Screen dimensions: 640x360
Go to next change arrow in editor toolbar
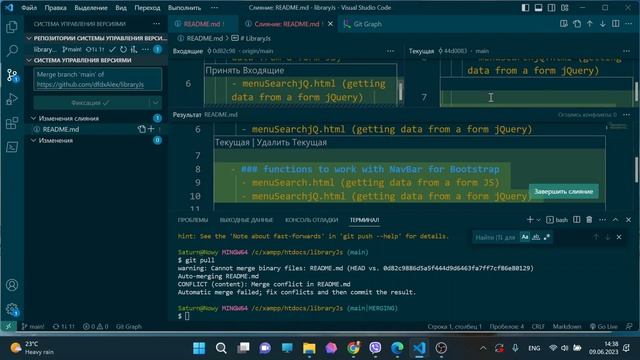(602, 24)
